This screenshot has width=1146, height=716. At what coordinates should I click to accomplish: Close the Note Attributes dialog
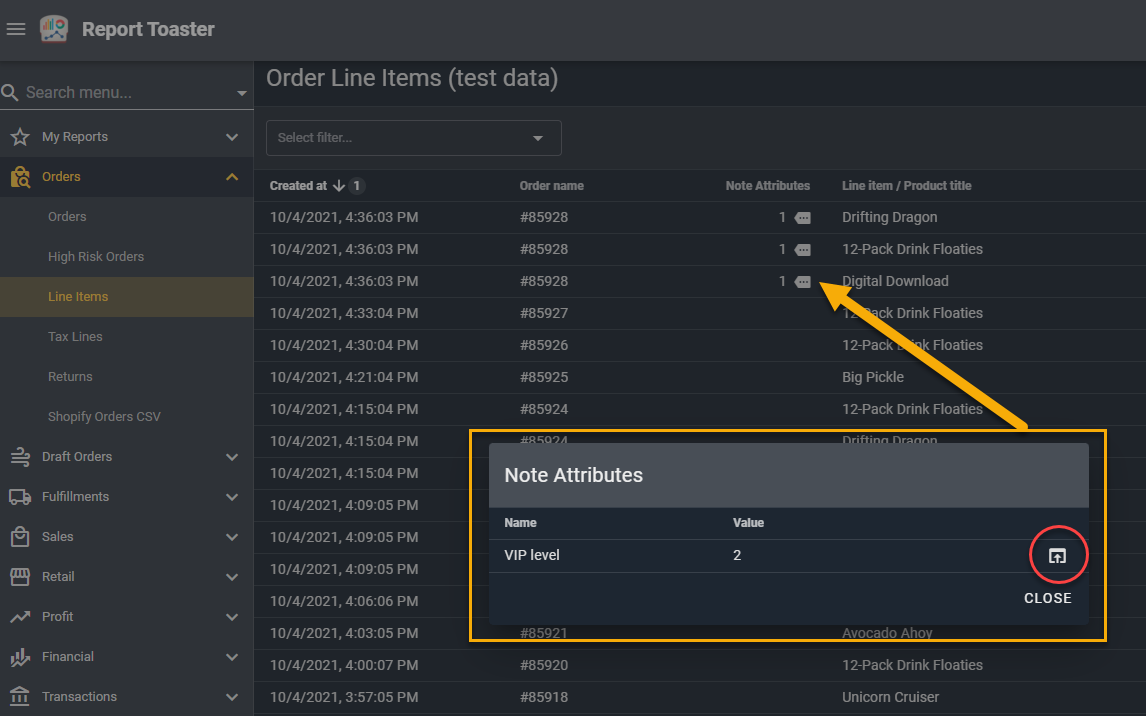(x=1047, y=598)
